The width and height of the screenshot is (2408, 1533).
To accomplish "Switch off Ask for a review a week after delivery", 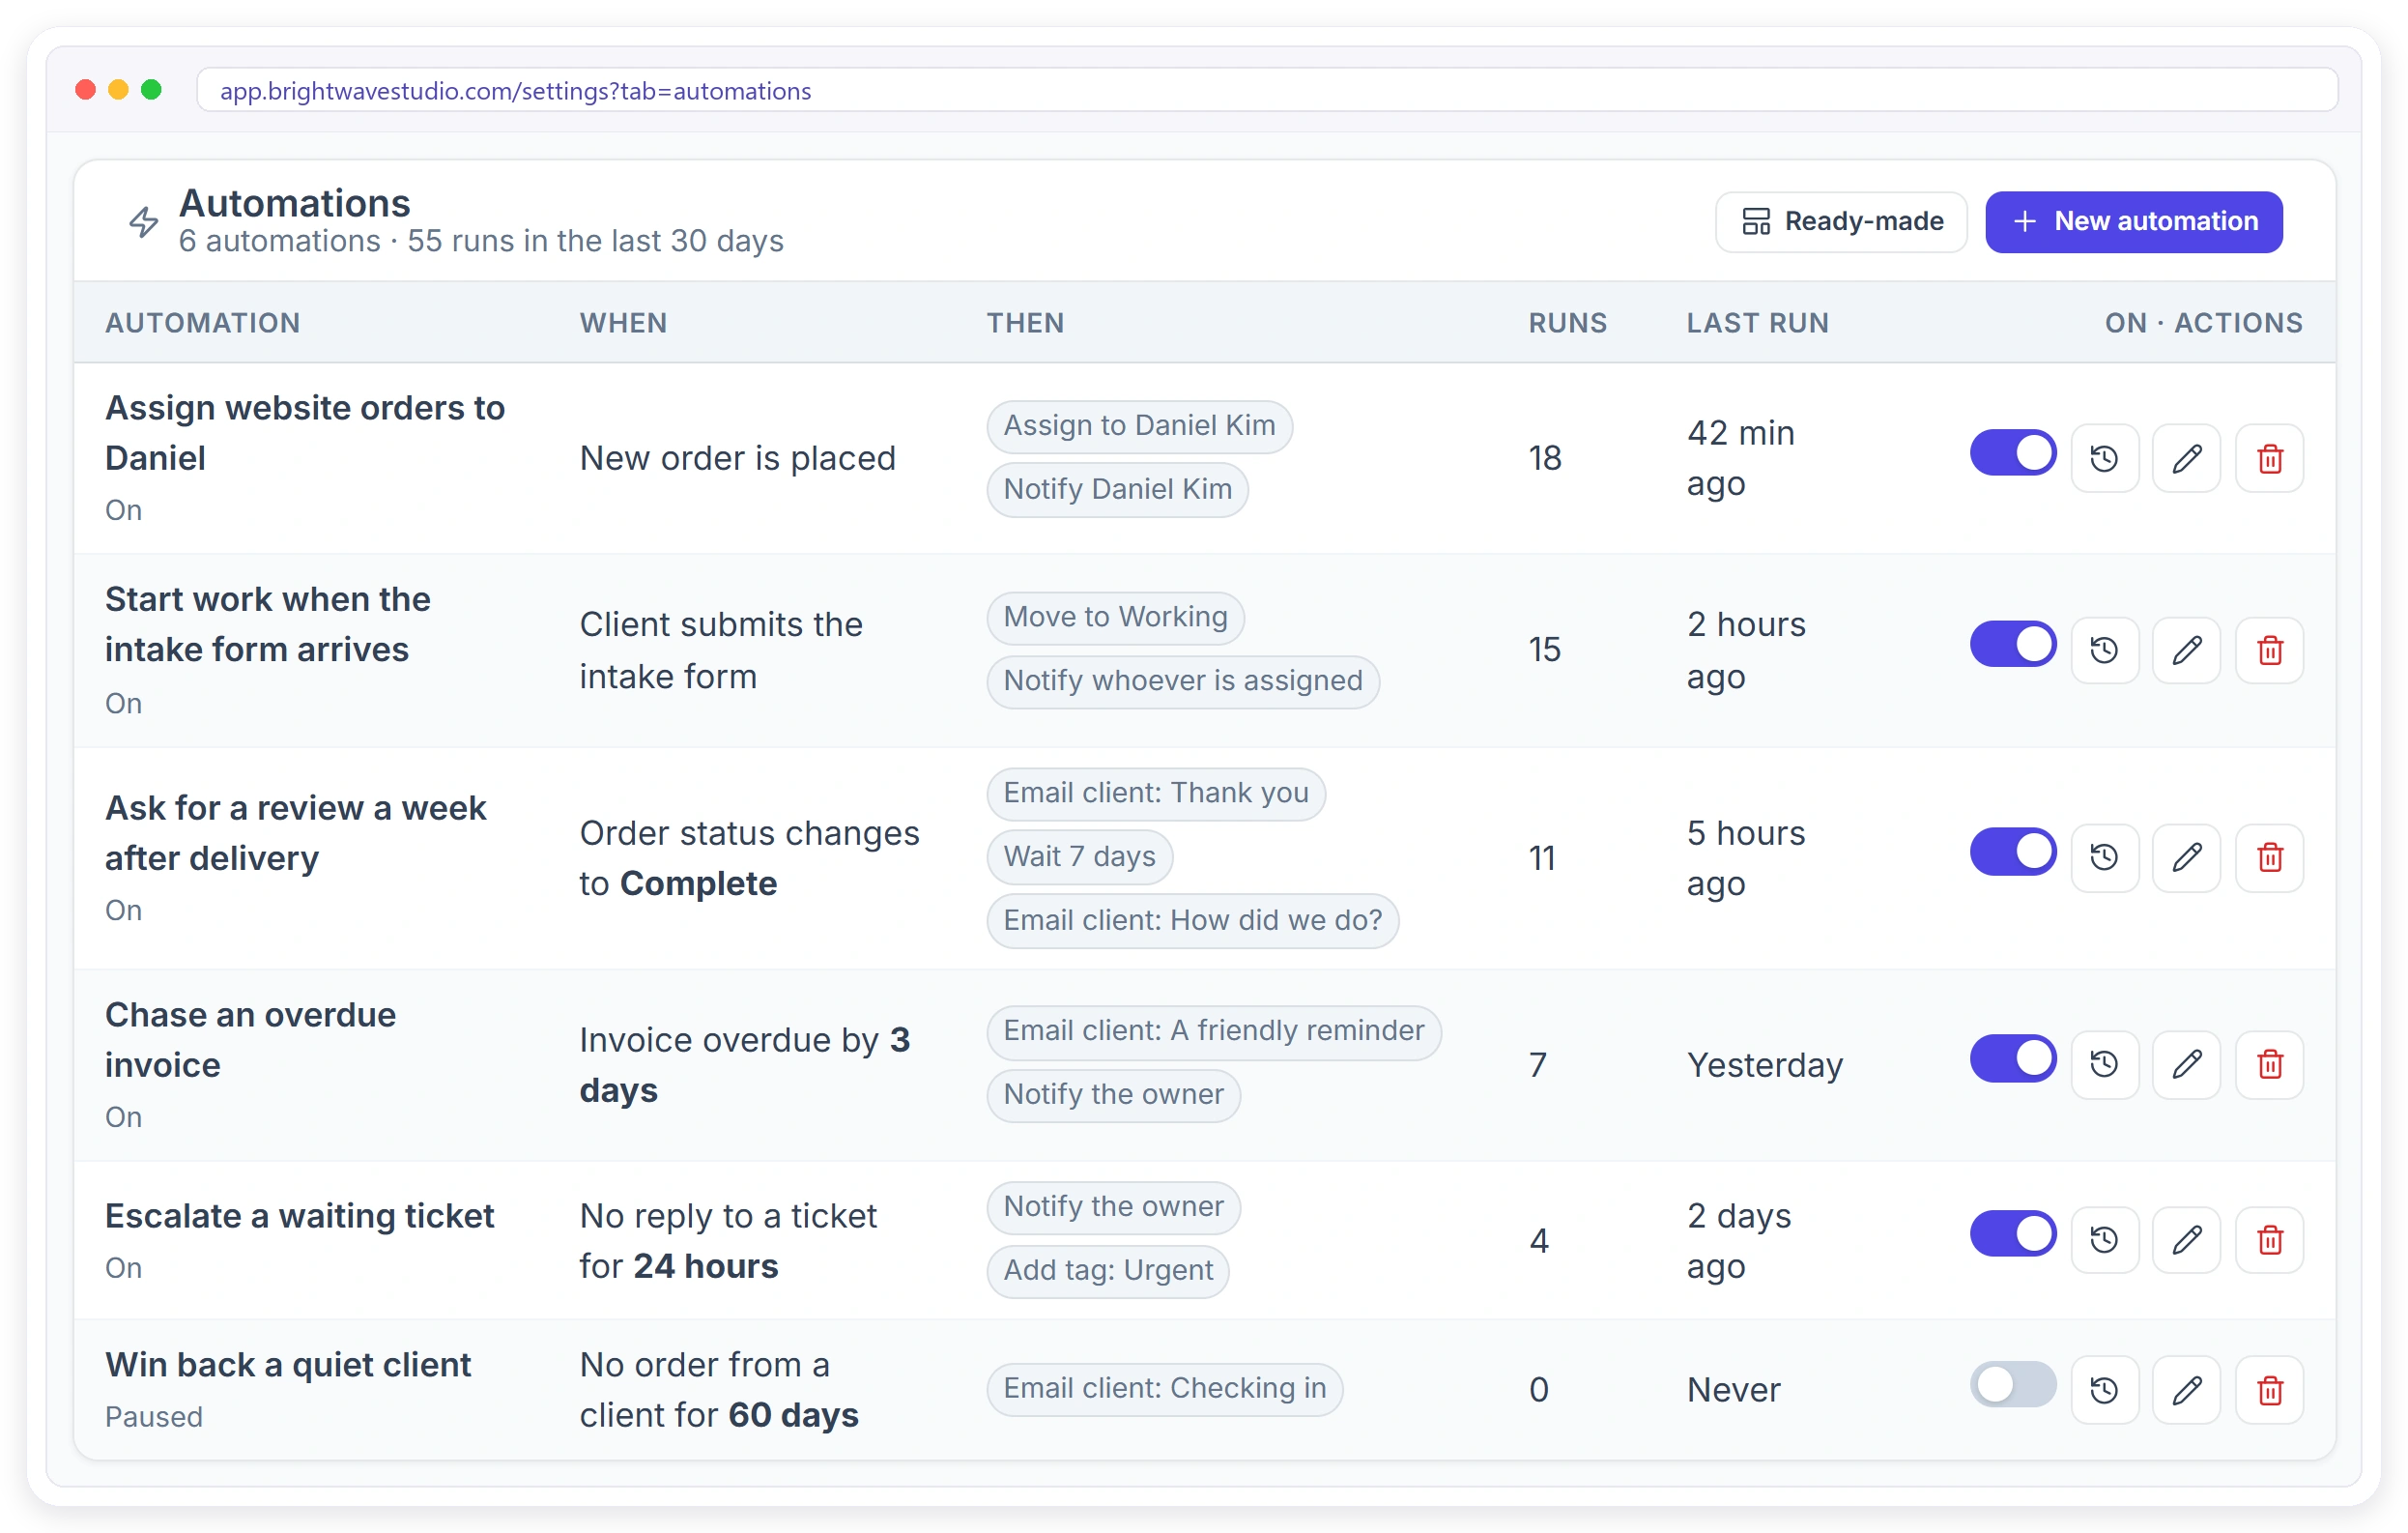I will [x=2012, y=851].
